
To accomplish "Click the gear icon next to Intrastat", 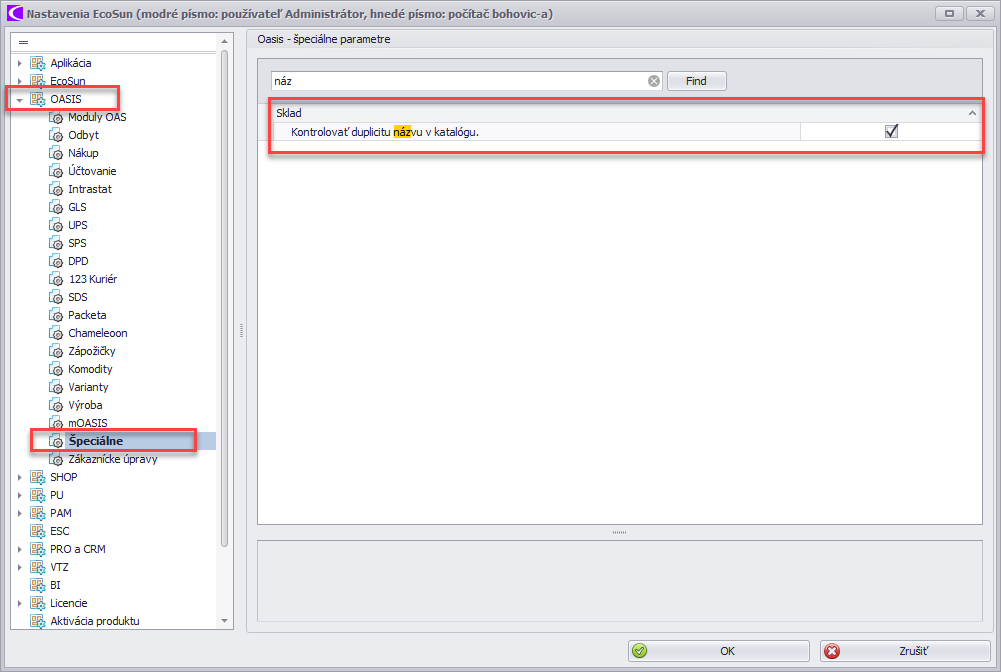I will [x=57, y=189].
